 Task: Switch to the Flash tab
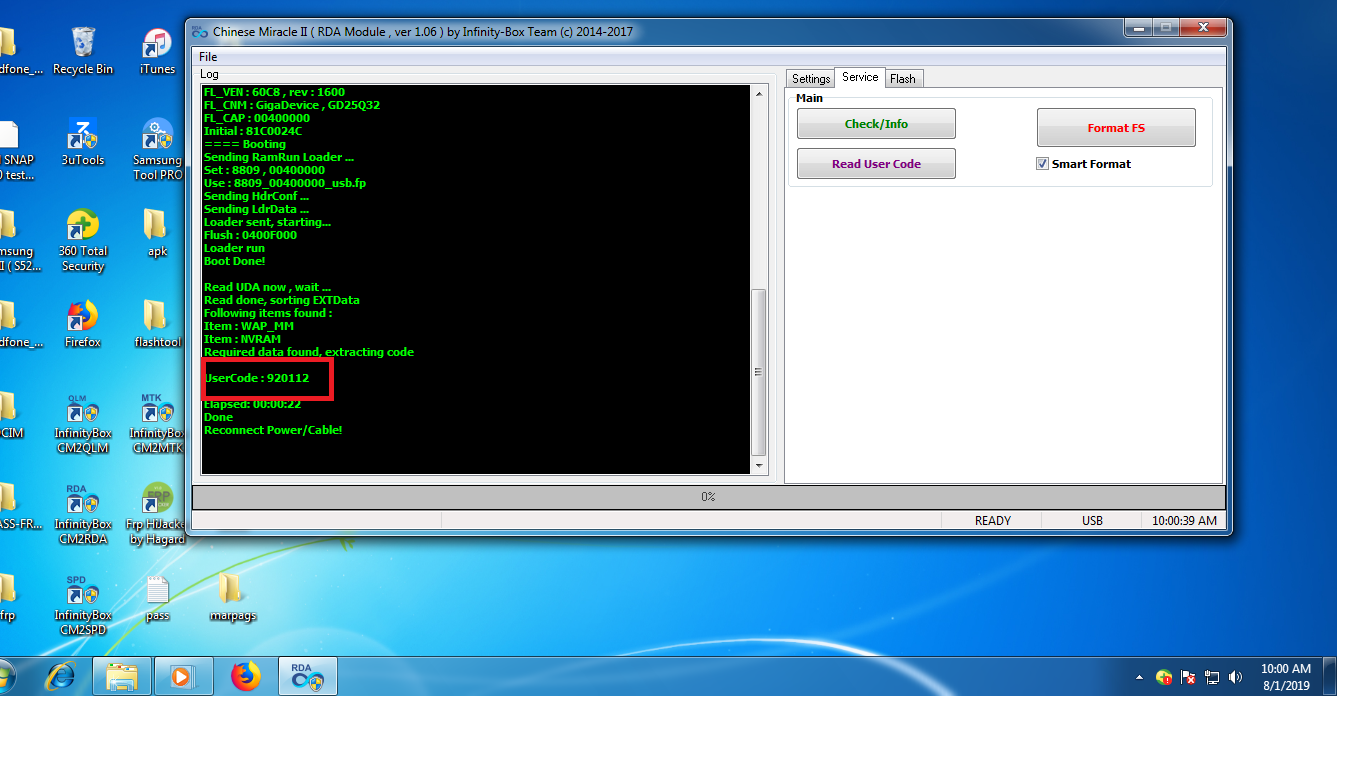click(903, 79)
